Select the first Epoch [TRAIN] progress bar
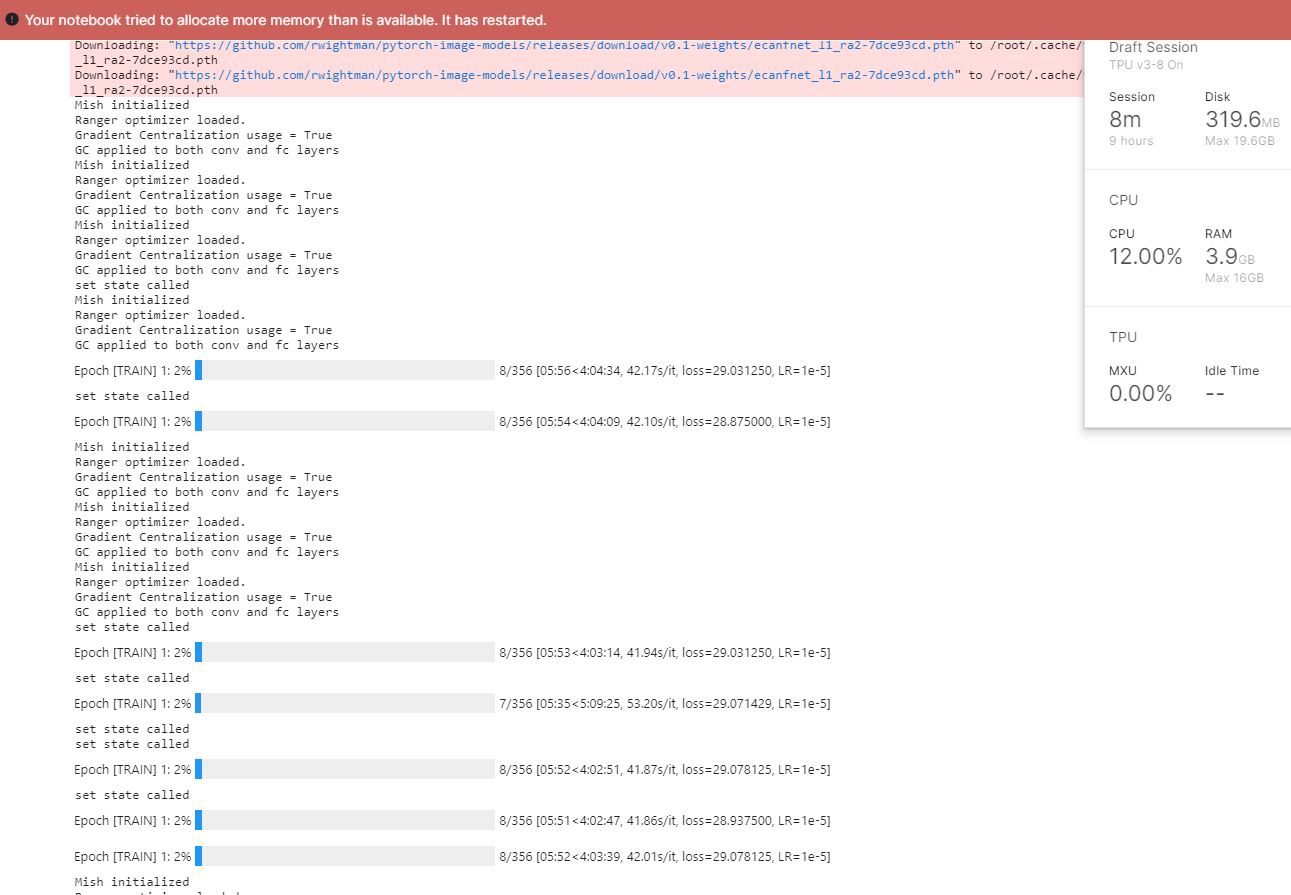 [345, 370]
